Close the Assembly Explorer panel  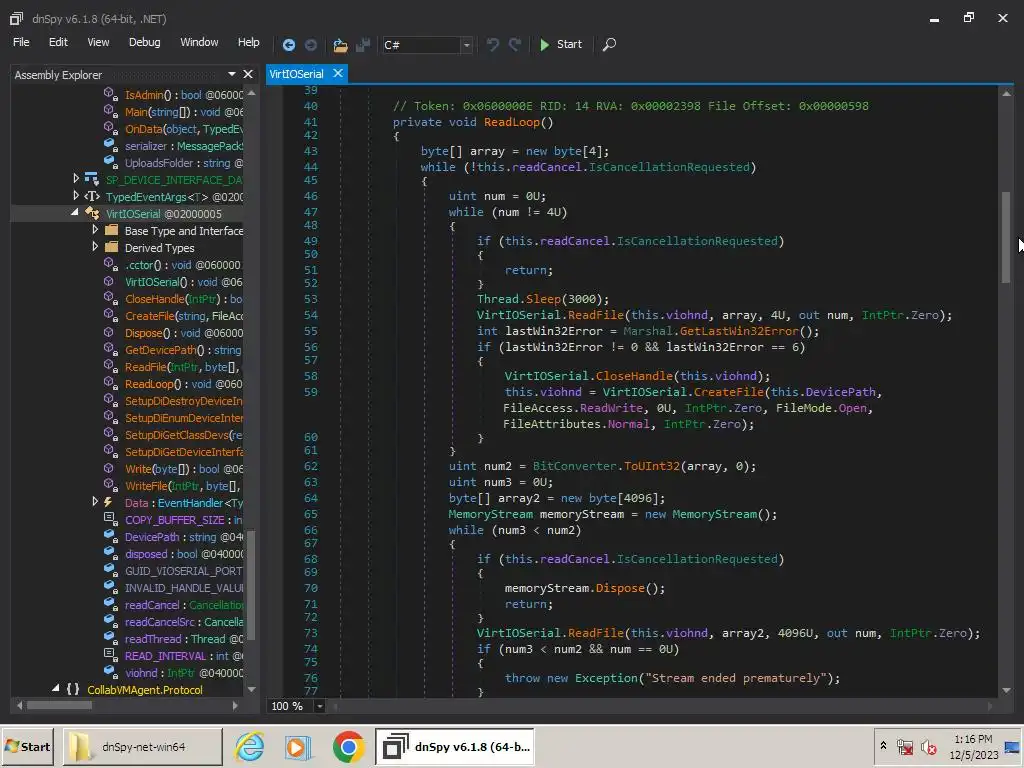(248, 74)
